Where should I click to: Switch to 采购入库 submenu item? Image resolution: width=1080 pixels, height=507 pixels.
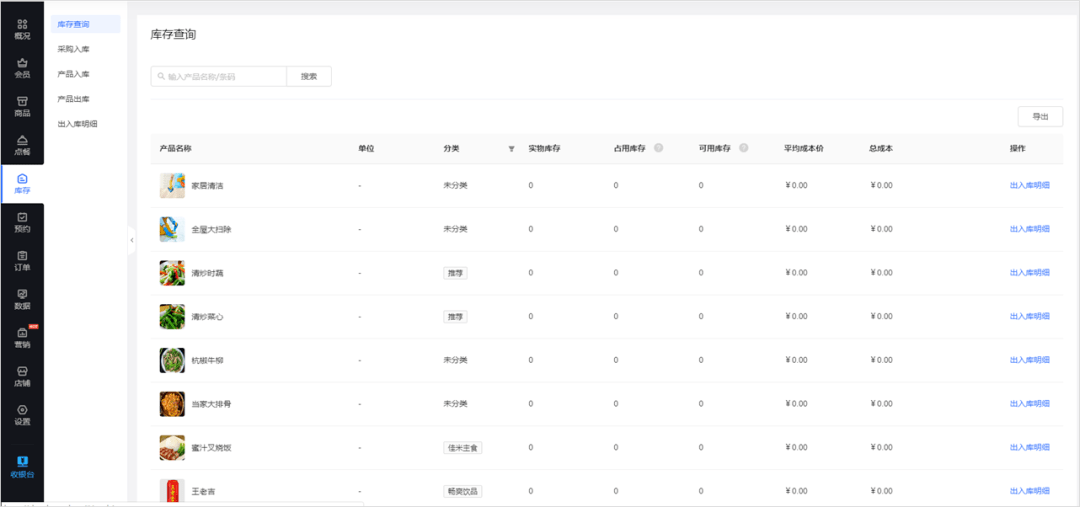tap(74, 49)
